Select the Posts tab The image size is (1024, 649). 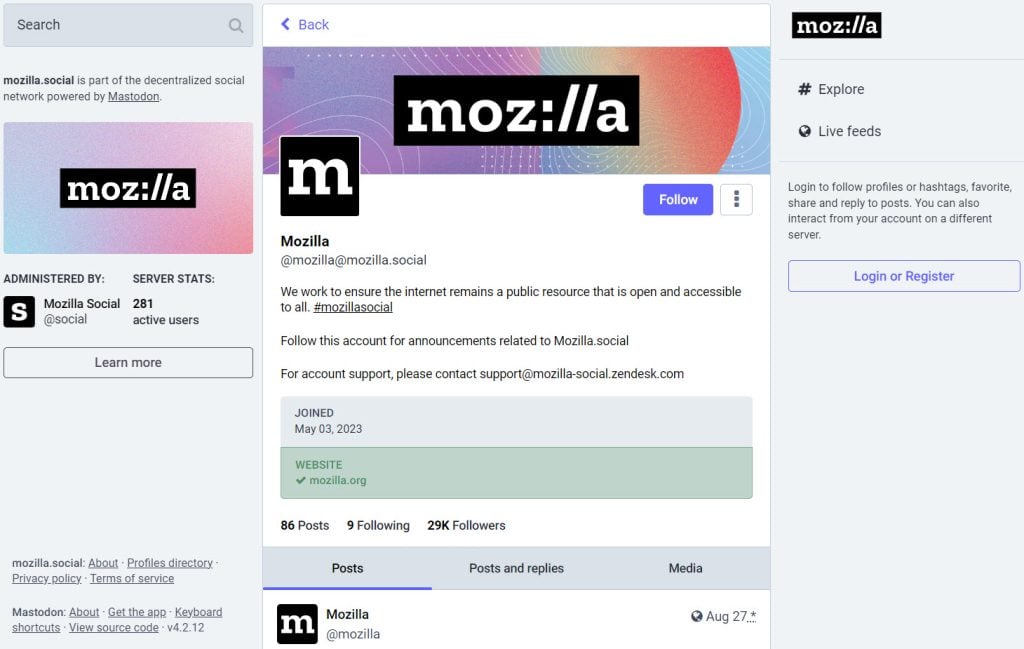tap(347, 567)
